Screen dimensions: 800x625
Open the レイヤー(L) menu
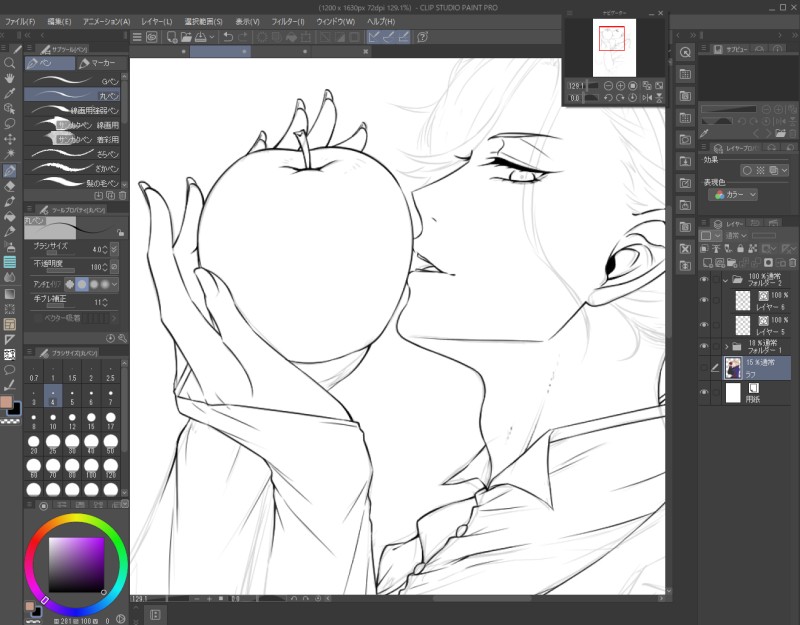[157, 21]
